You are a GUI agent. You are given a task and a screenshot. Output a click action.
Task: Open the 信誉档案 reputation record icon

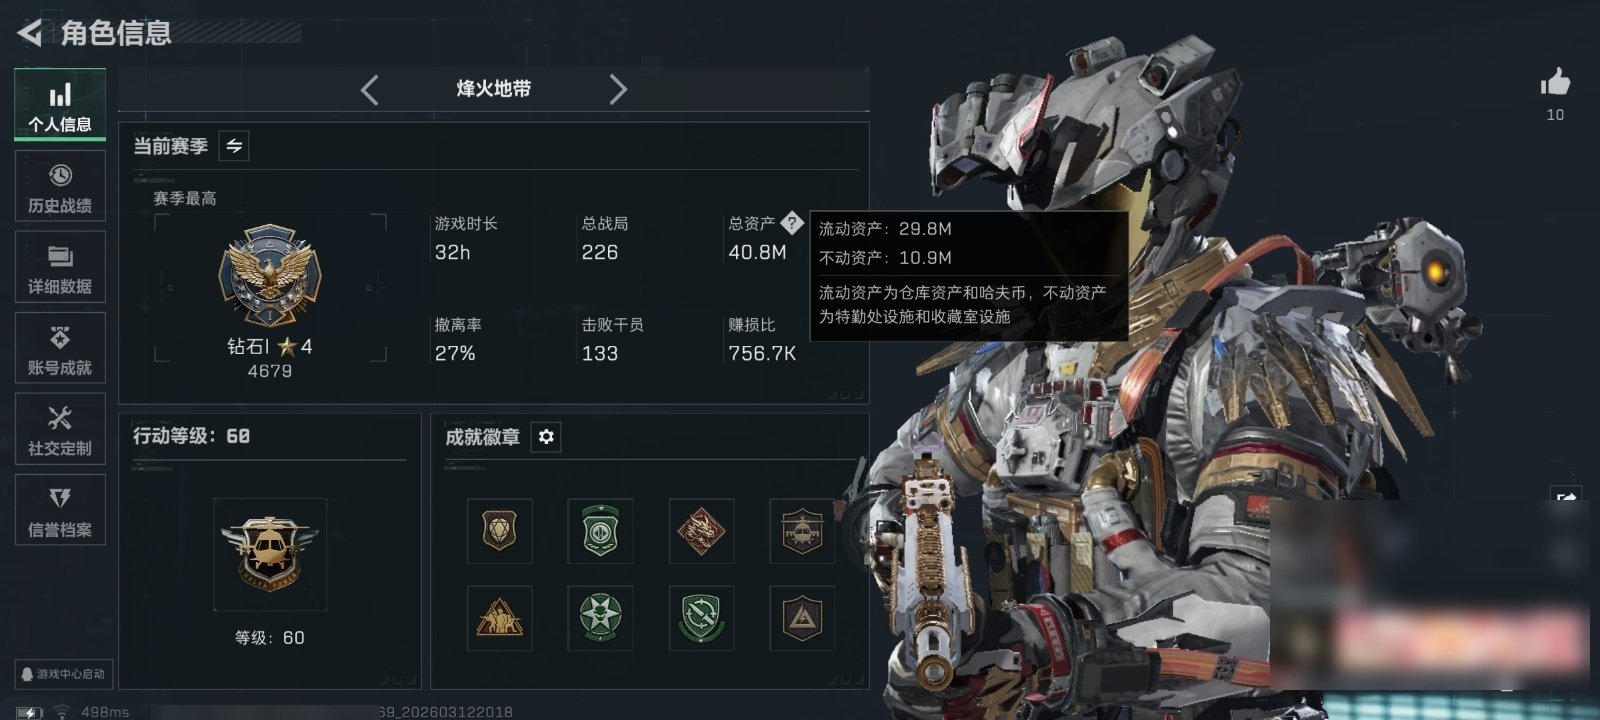(x=60, y=510)
